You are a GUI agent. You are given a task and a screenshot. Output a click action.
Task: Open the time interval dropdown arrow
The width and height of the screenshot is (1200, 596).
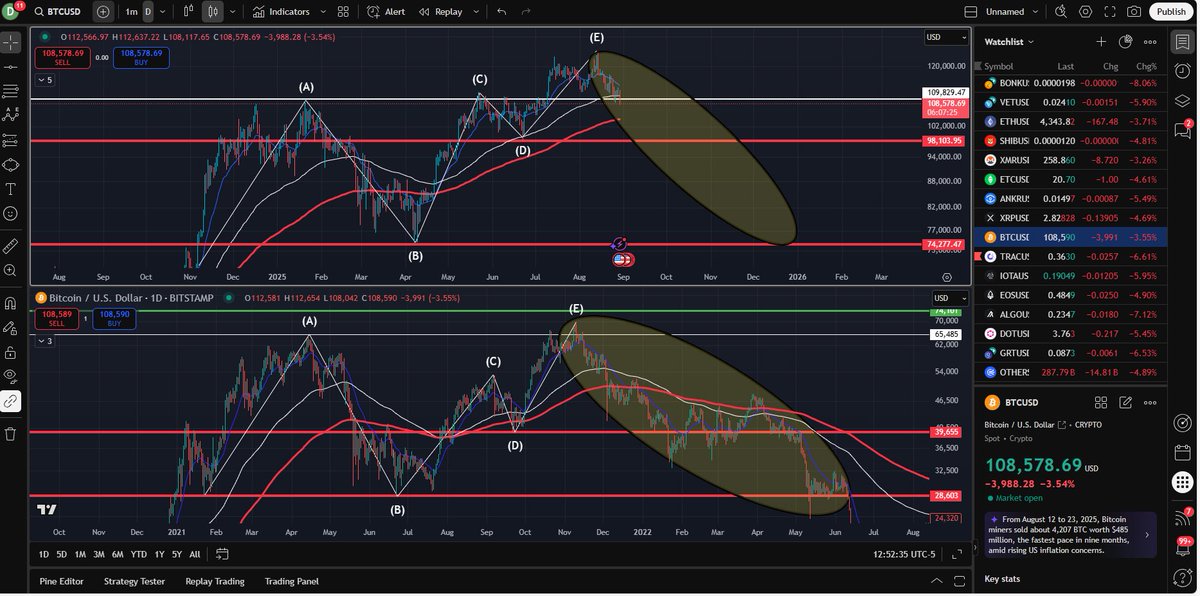pyautogui.click(x=165, y=12)
